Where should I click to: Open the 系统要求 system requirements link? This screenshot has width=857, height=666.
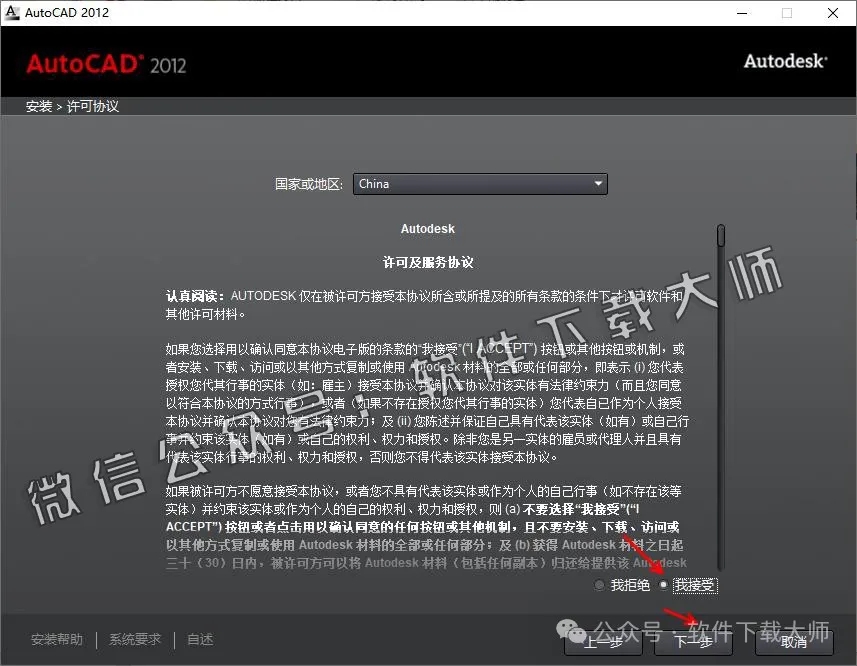point(135,639)
